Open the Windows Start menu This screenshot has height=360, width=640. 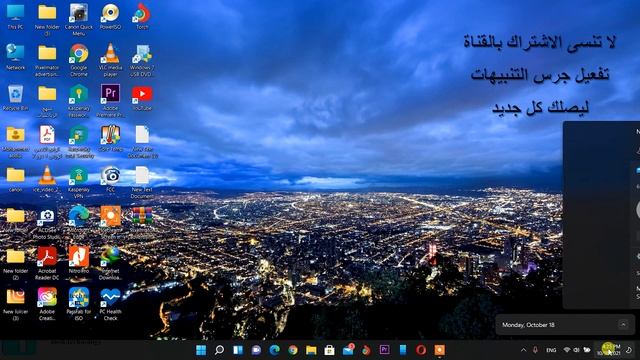(201, 350)
